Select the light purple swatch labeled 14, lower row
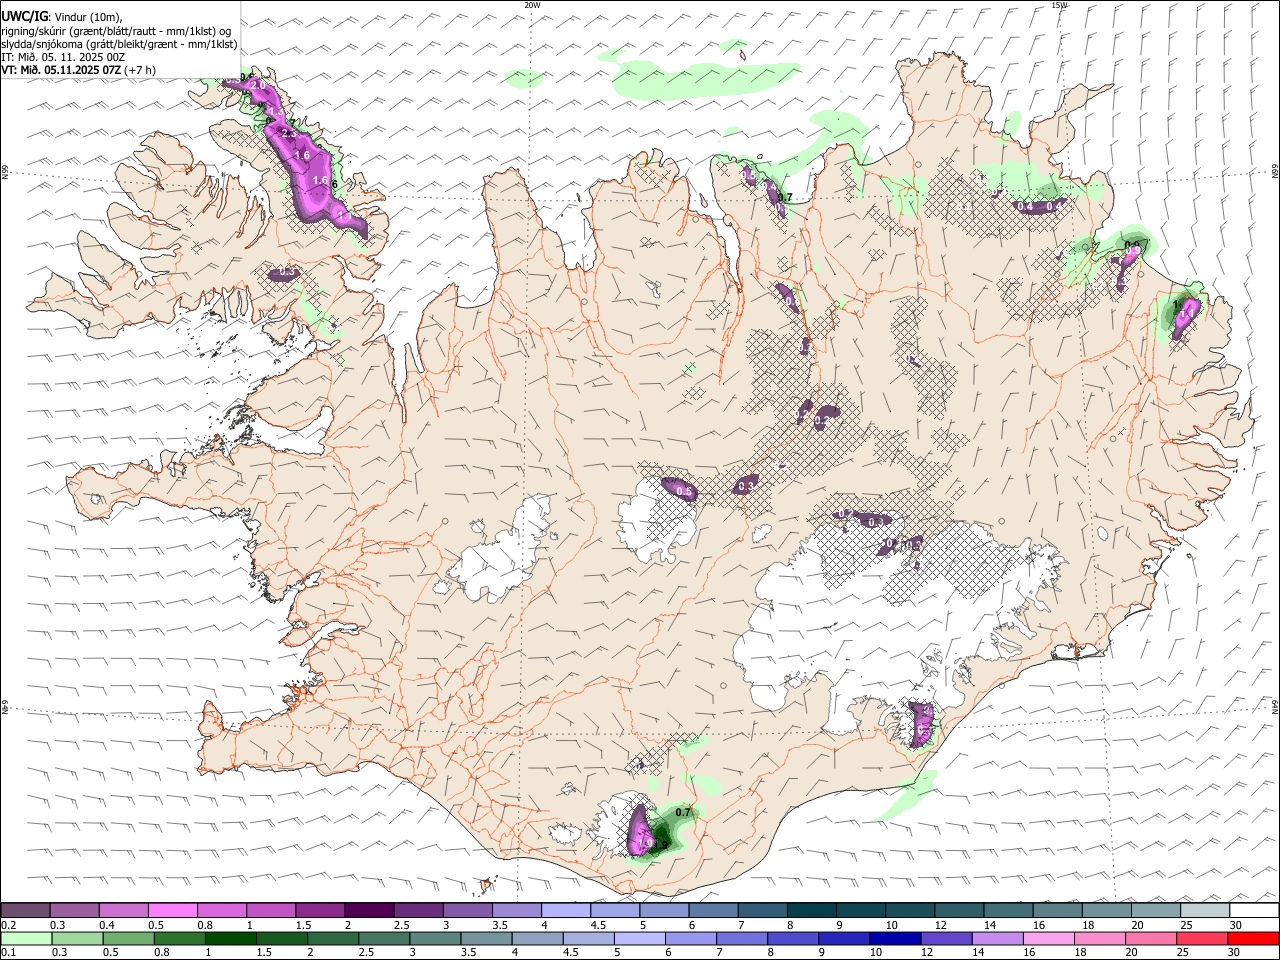 click(997, 938)
